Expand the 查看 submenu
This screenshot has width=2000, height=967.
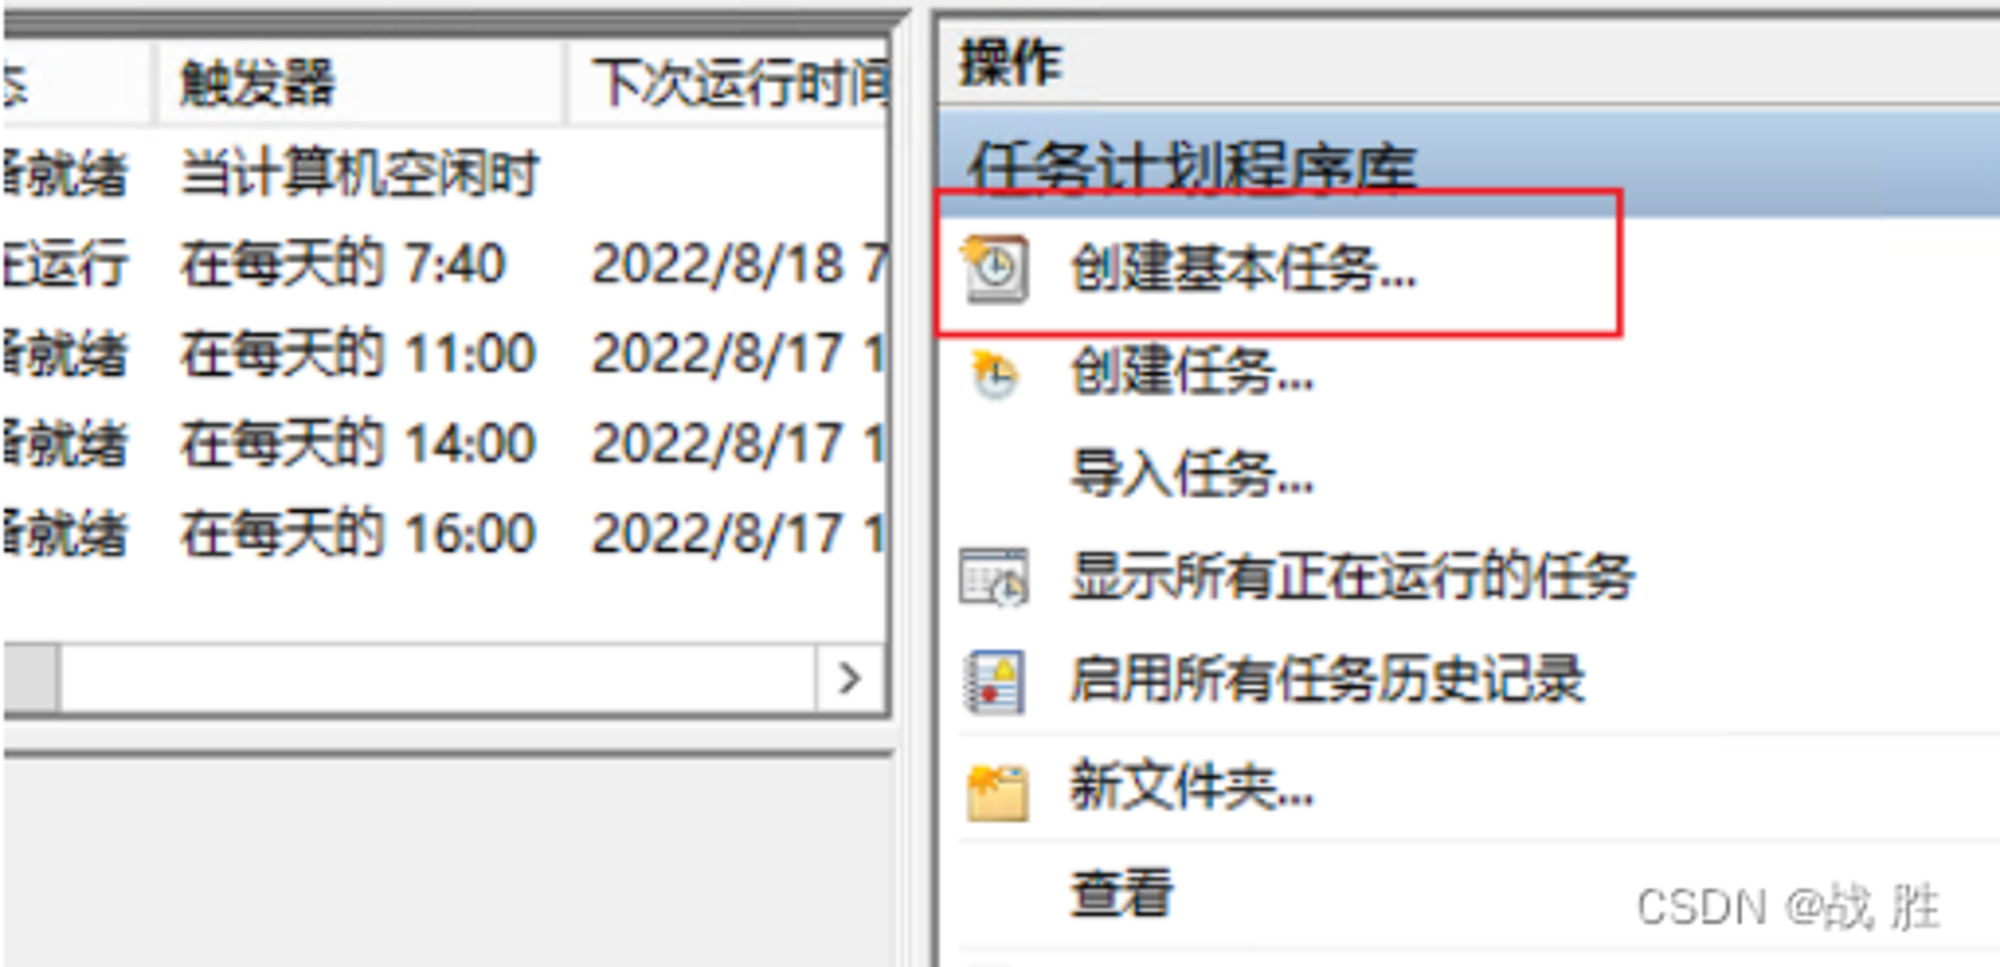pos(1122,893)
